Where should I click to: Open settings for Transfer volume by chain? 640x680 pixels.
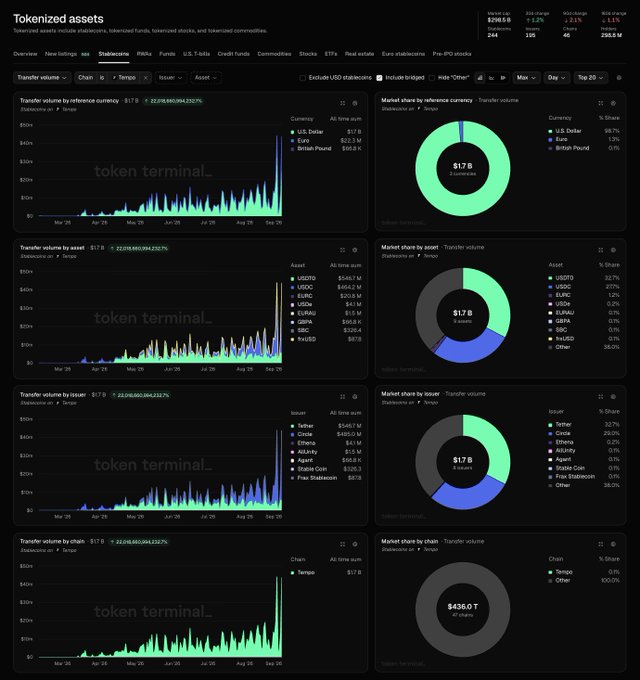(x=355, y=544)
